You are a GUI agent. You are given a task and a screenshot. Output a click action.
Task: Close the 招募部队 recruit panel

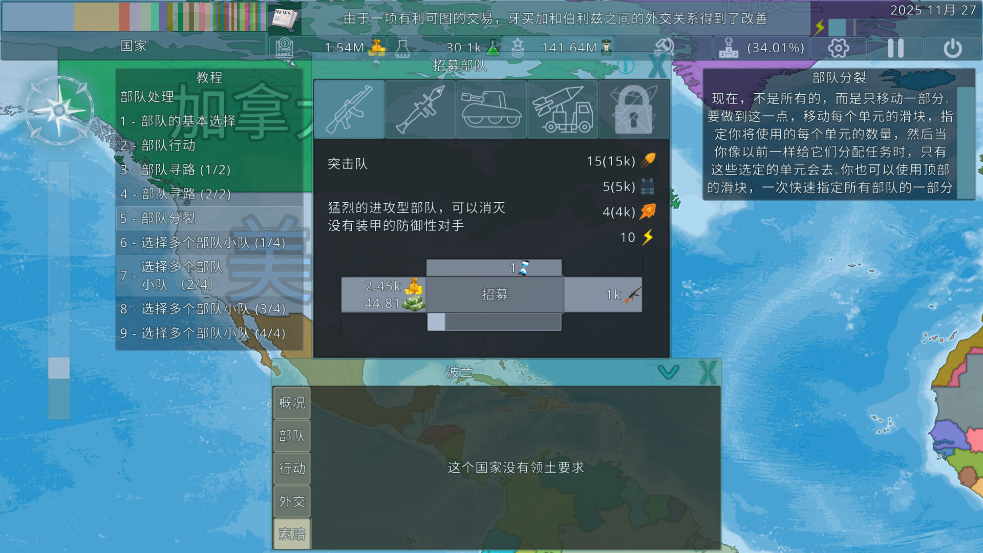click(658, 66)
